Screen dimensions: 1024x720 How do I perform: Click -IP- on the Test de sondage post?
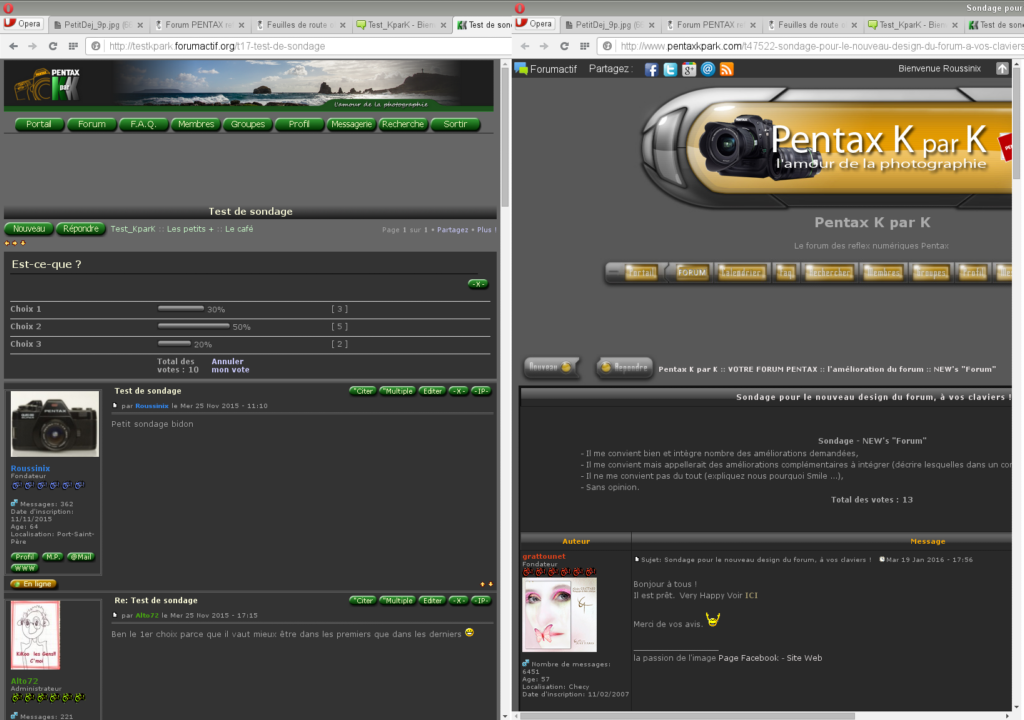click(x=481, y=391)
